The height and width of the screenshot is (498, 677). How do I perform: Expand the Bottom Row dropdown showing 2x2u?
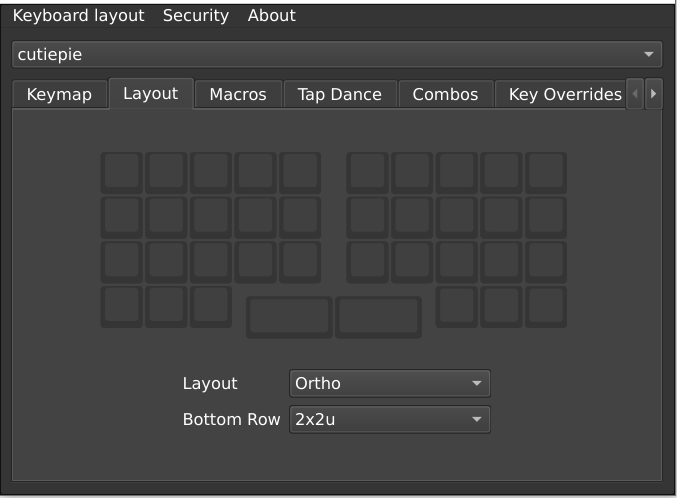pos(390,419)
